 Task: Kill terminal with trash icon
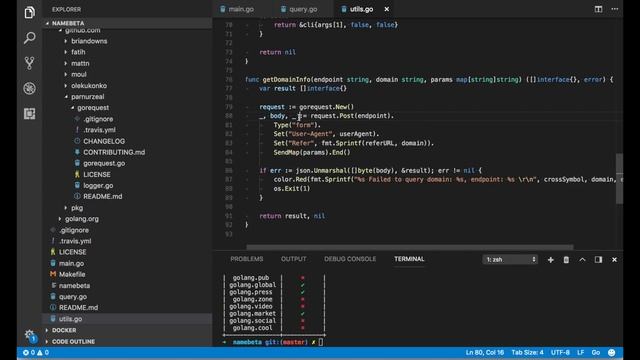[x=566, y=260]
